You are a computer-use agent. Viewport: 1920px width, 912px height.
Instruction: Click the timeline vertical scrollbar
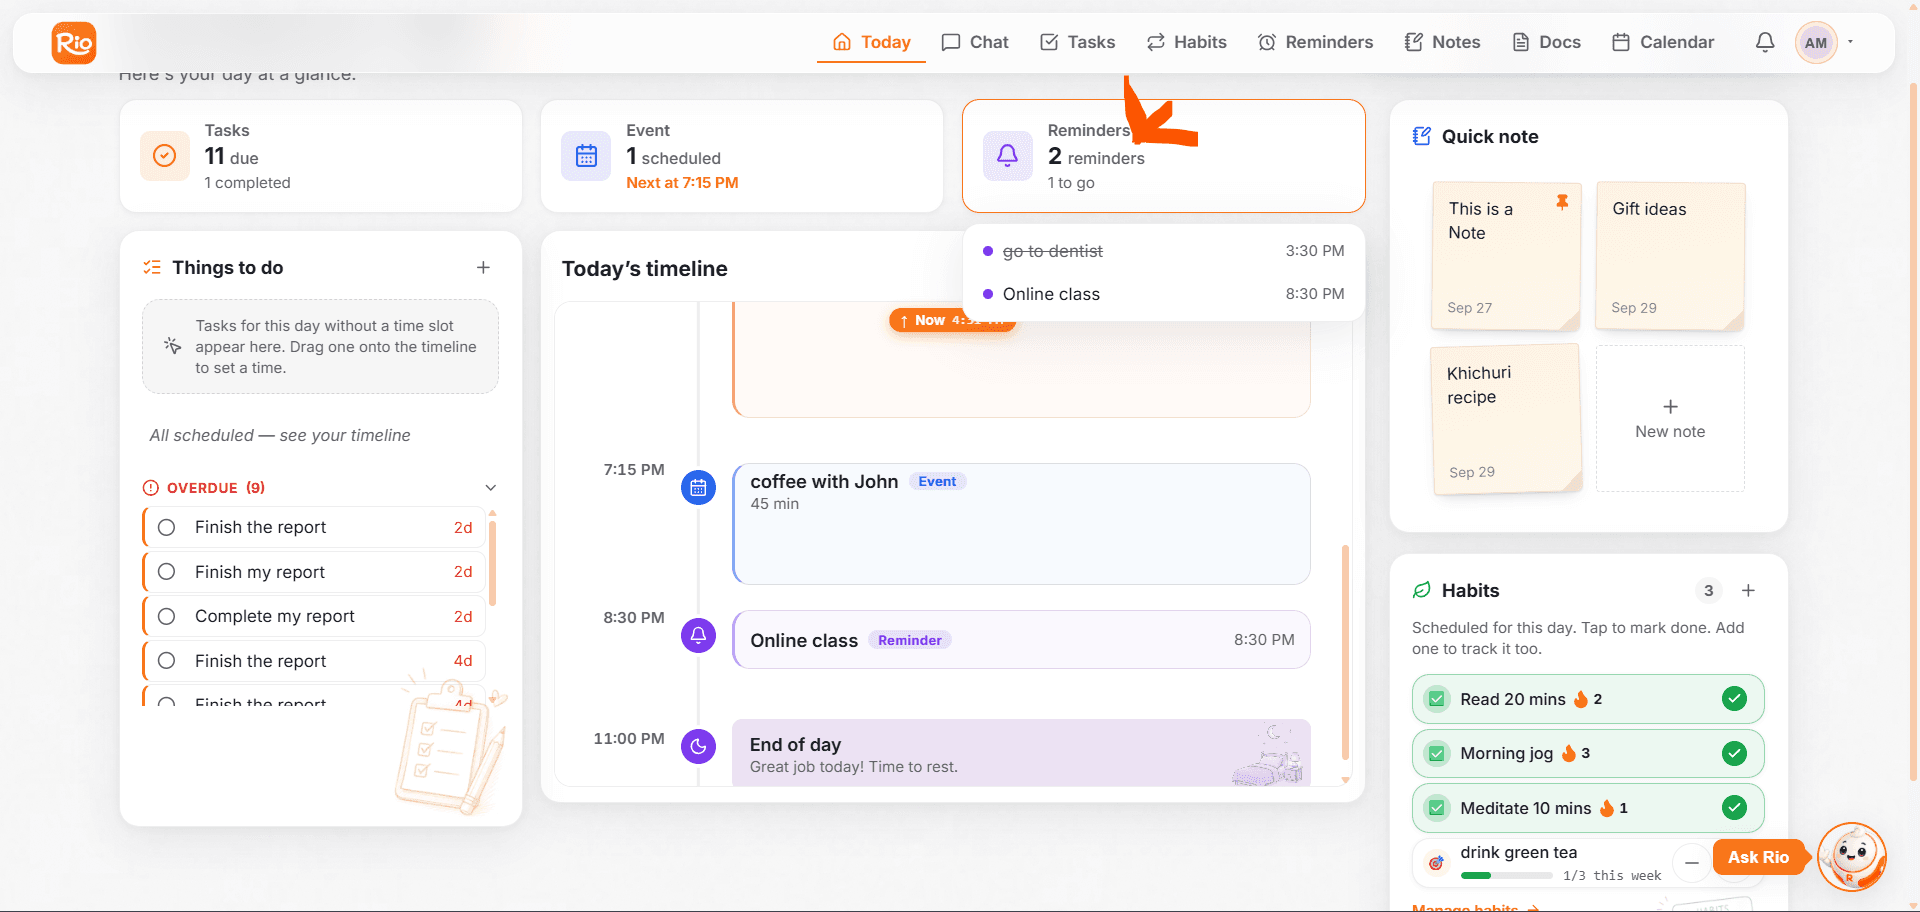coord(1345,651)
